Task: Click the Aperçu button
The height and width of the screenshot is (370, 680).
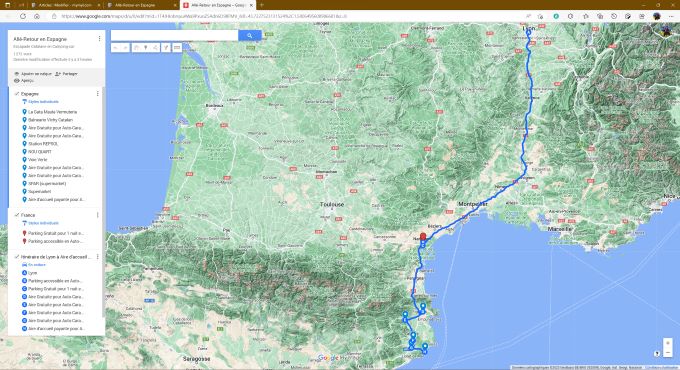Action: [24, 81]
